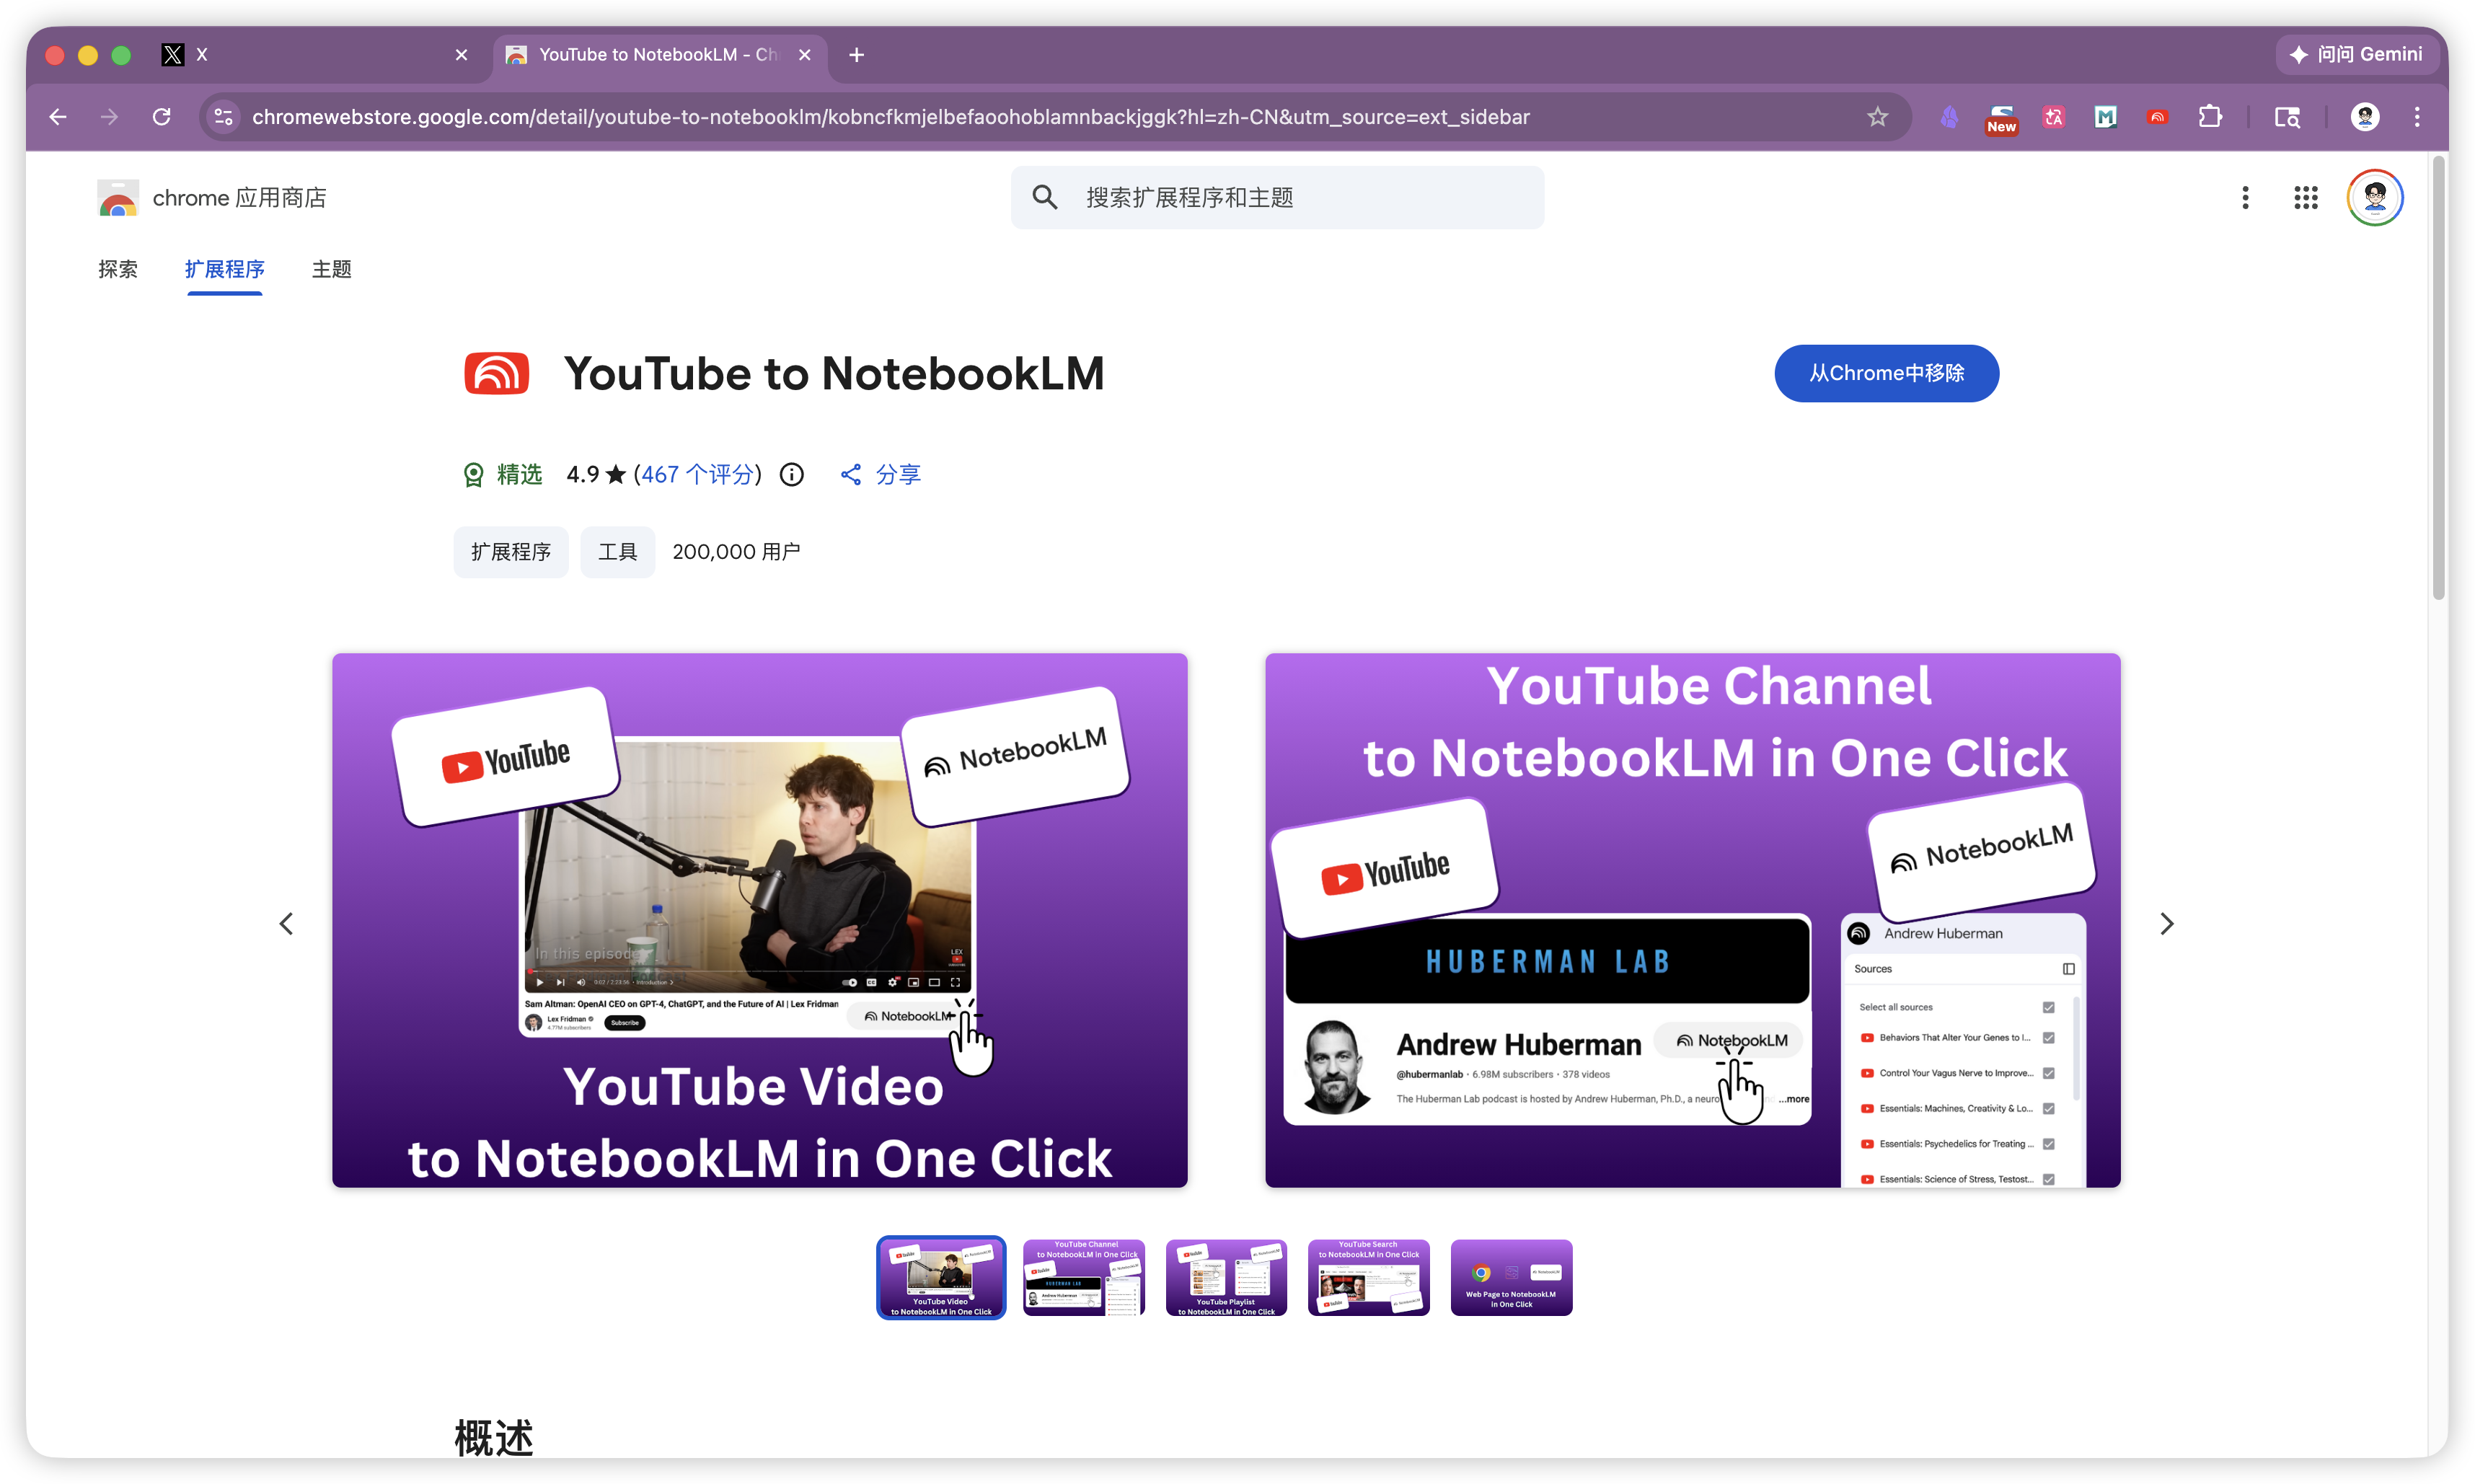Click the search magnifier icon
Image resolution: width=2475 pixels, height=1484 pixels.
(x=1044, y=198)
